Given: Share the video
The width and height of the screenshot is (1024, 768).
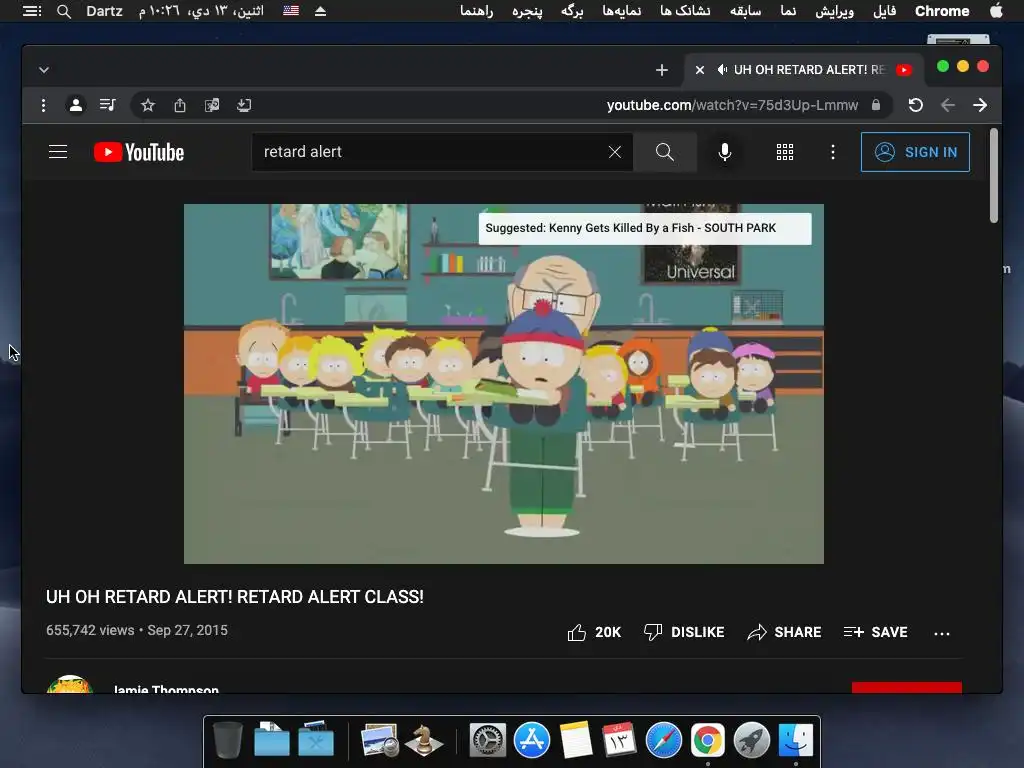Looking at the screenshot, I should tap(784, 632).
